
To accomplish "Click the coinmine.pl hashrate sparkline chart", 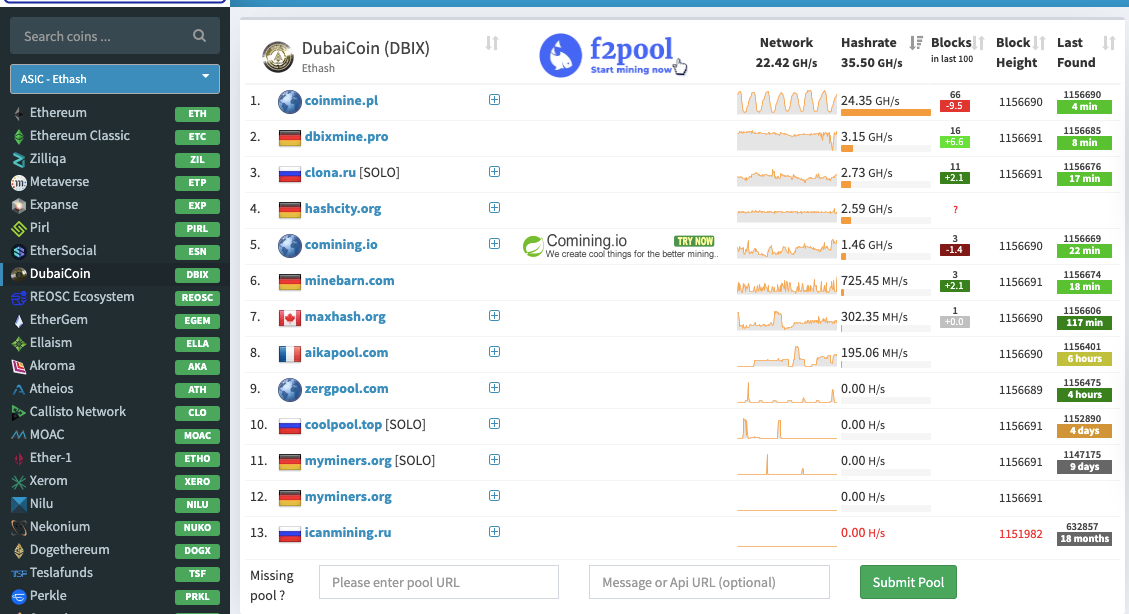I will (787, 101).
